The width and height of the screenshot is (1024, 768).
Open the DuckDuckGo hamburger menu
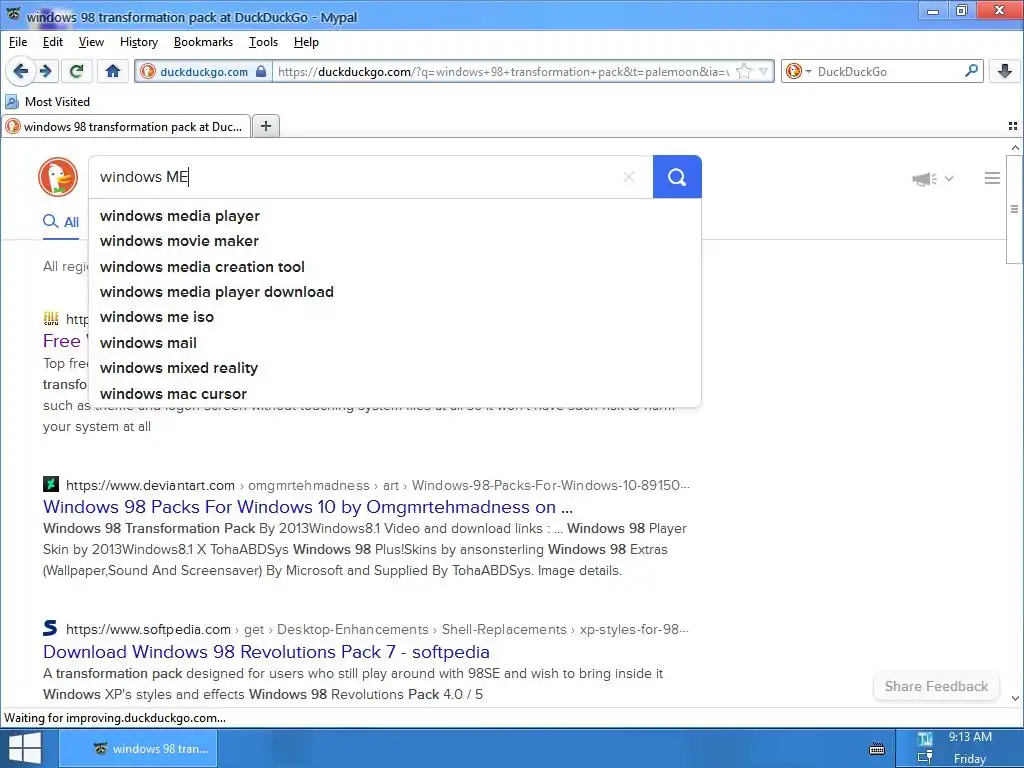(x=992, y=178)
